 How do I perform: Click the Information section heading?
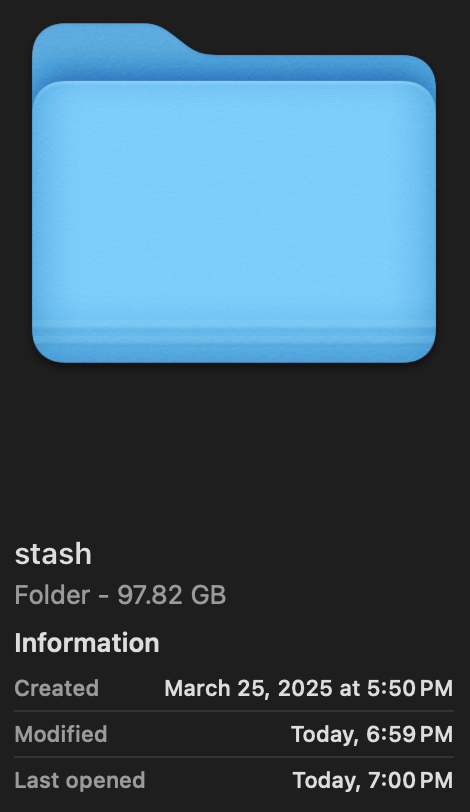pos(87,643)
